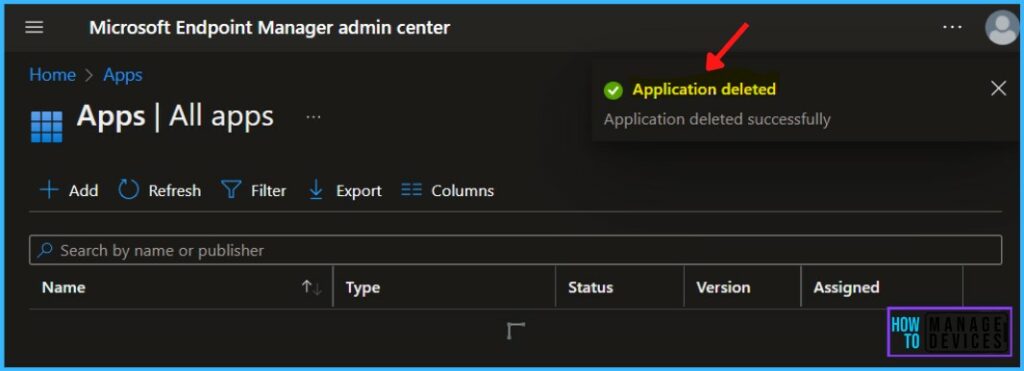This screenshot has height=371, width=1024.
Task: Click the green success checkmark icon
Action: point(613,90)
